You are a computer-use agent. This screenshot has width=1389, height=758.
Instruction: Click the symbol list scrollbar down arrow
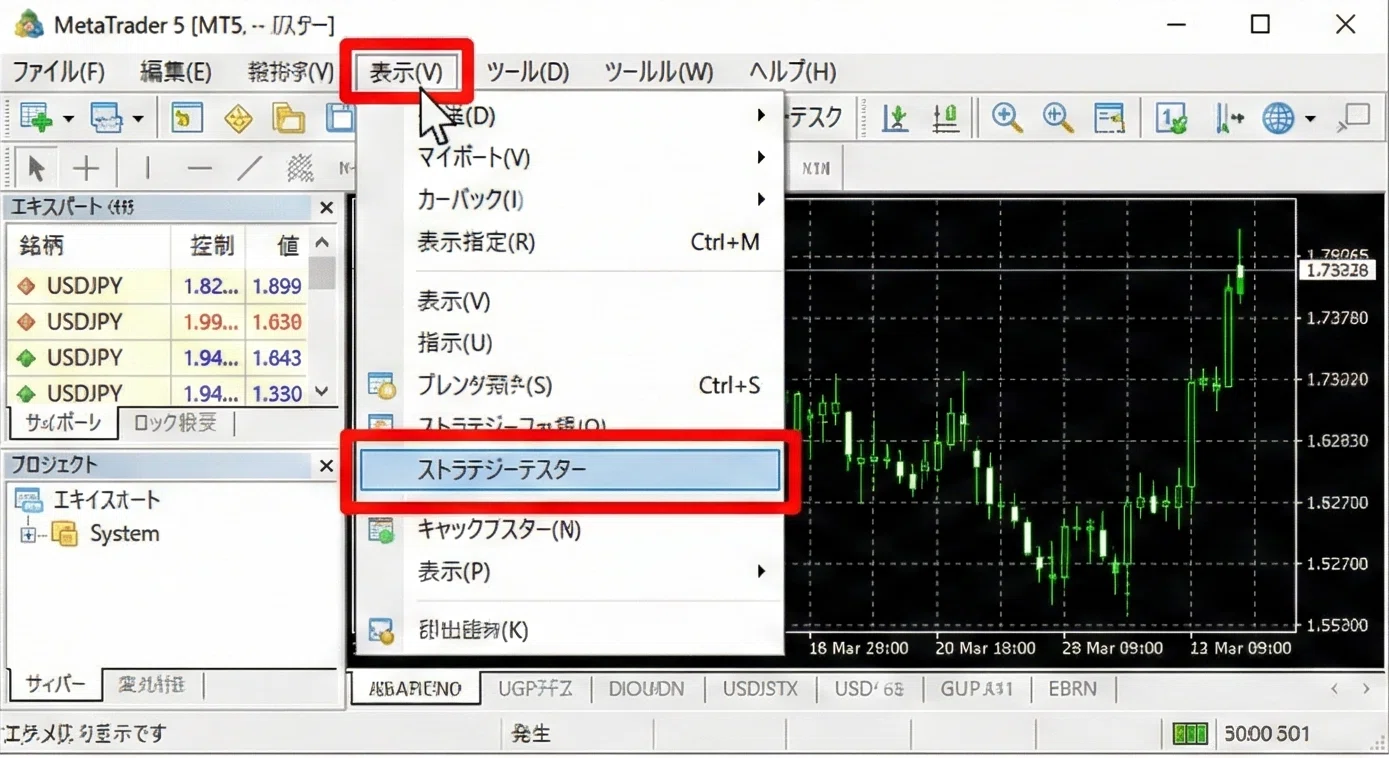321,393
